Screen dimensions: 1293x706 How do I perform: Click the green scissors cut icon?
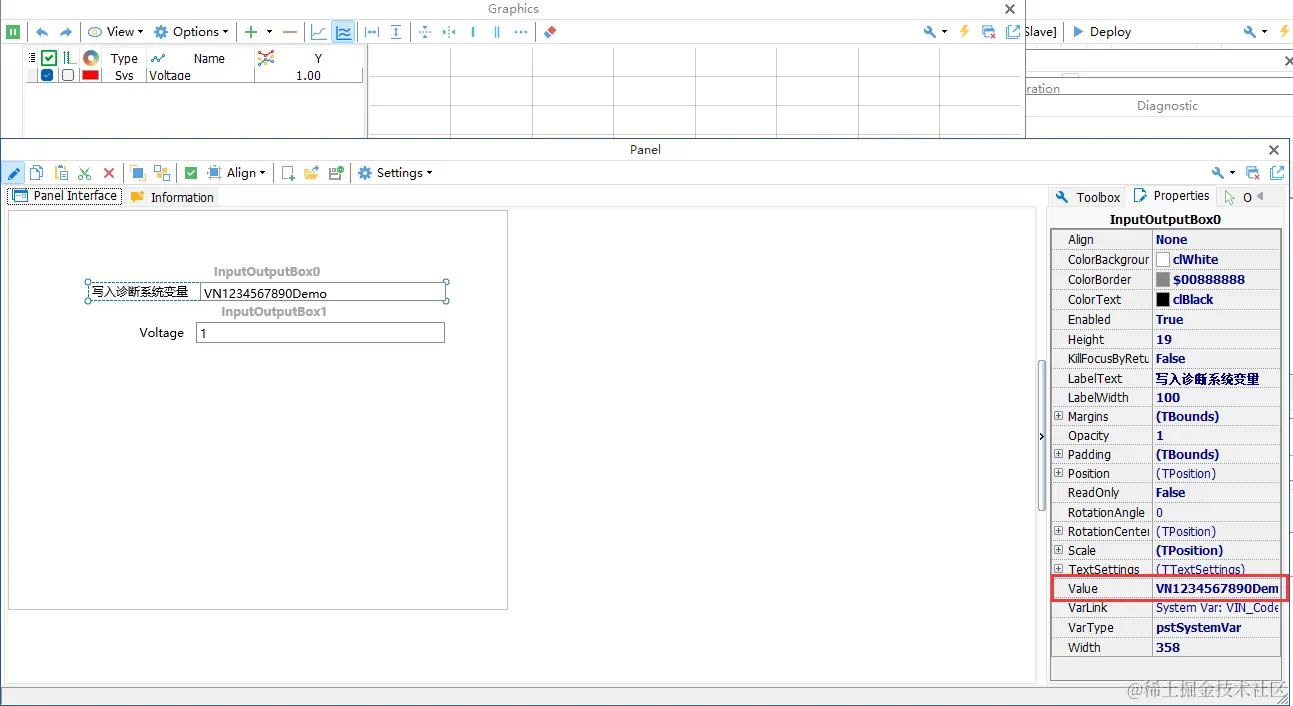85,173
